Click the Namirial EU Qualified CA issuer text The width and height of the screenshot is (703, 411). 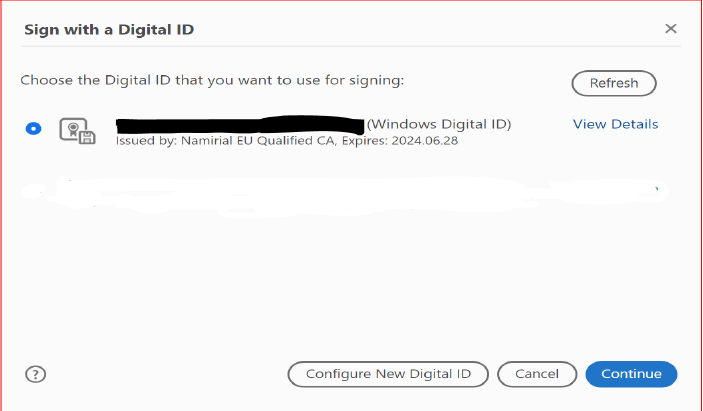pos(258,141)
